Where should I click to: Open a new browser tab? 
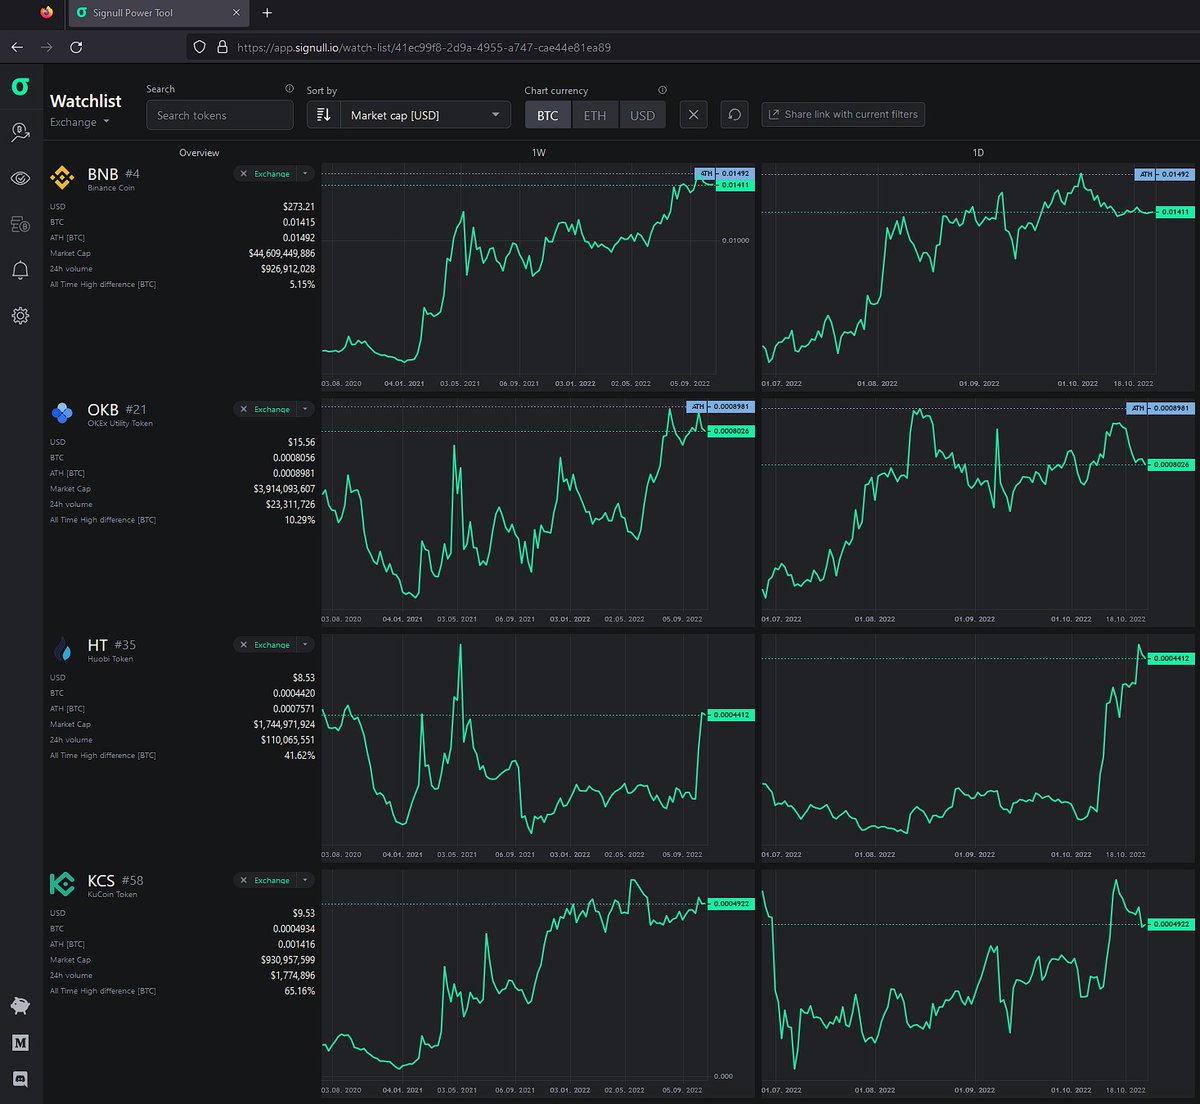(x=267, y=13)
